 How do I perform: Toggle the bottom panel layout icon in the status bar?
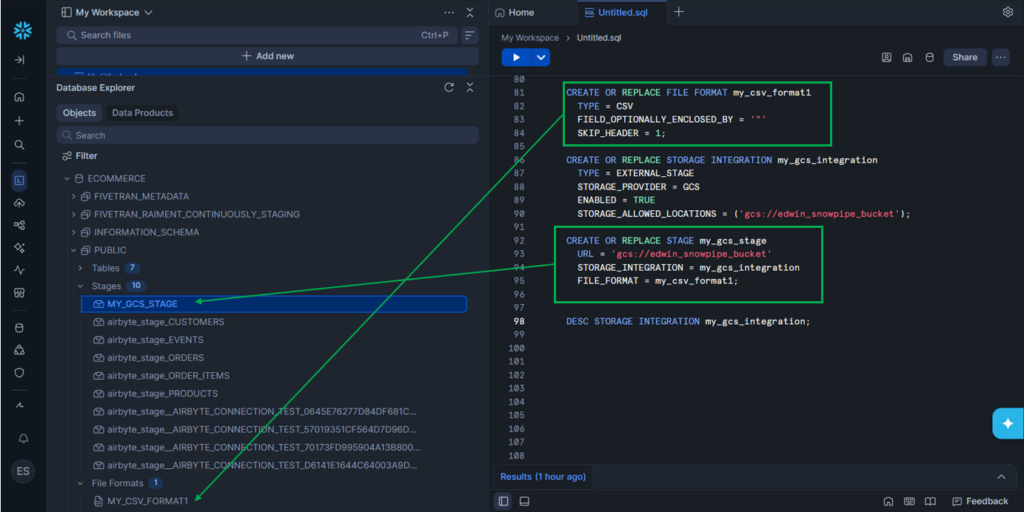pos(524,501)
